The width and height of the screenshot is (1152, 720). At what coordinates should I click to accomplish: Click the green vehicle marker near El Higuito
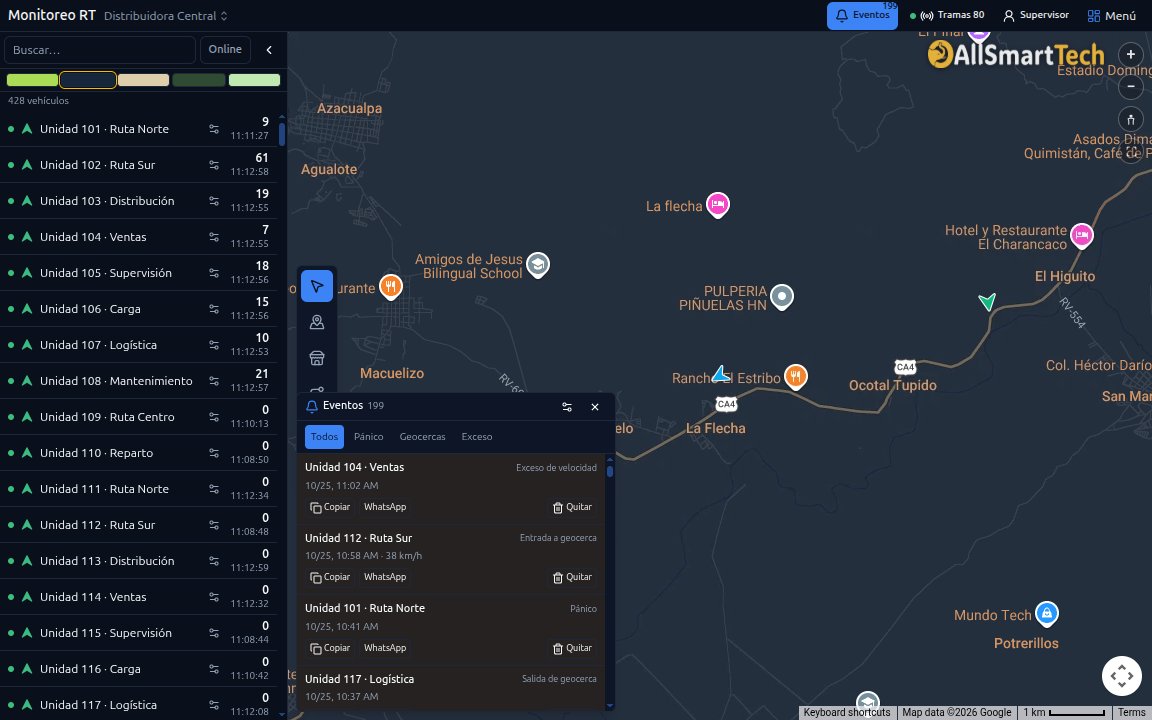pos(987,301)
